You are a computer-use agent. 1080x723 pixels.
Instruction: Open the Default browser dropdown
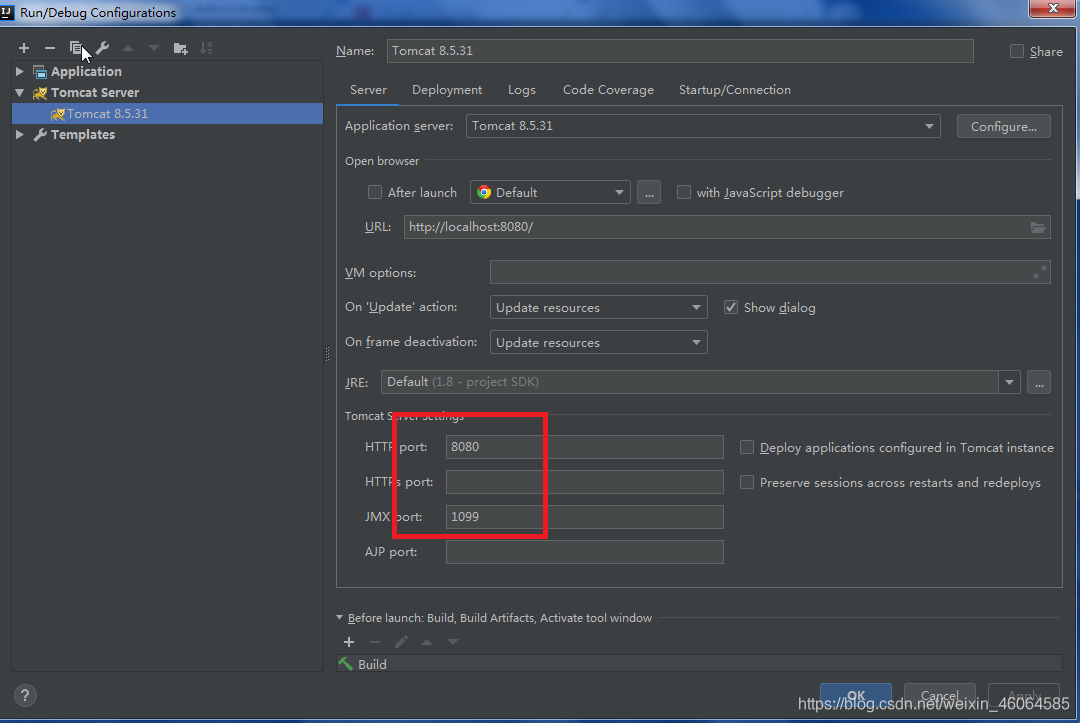coord(550,193)
